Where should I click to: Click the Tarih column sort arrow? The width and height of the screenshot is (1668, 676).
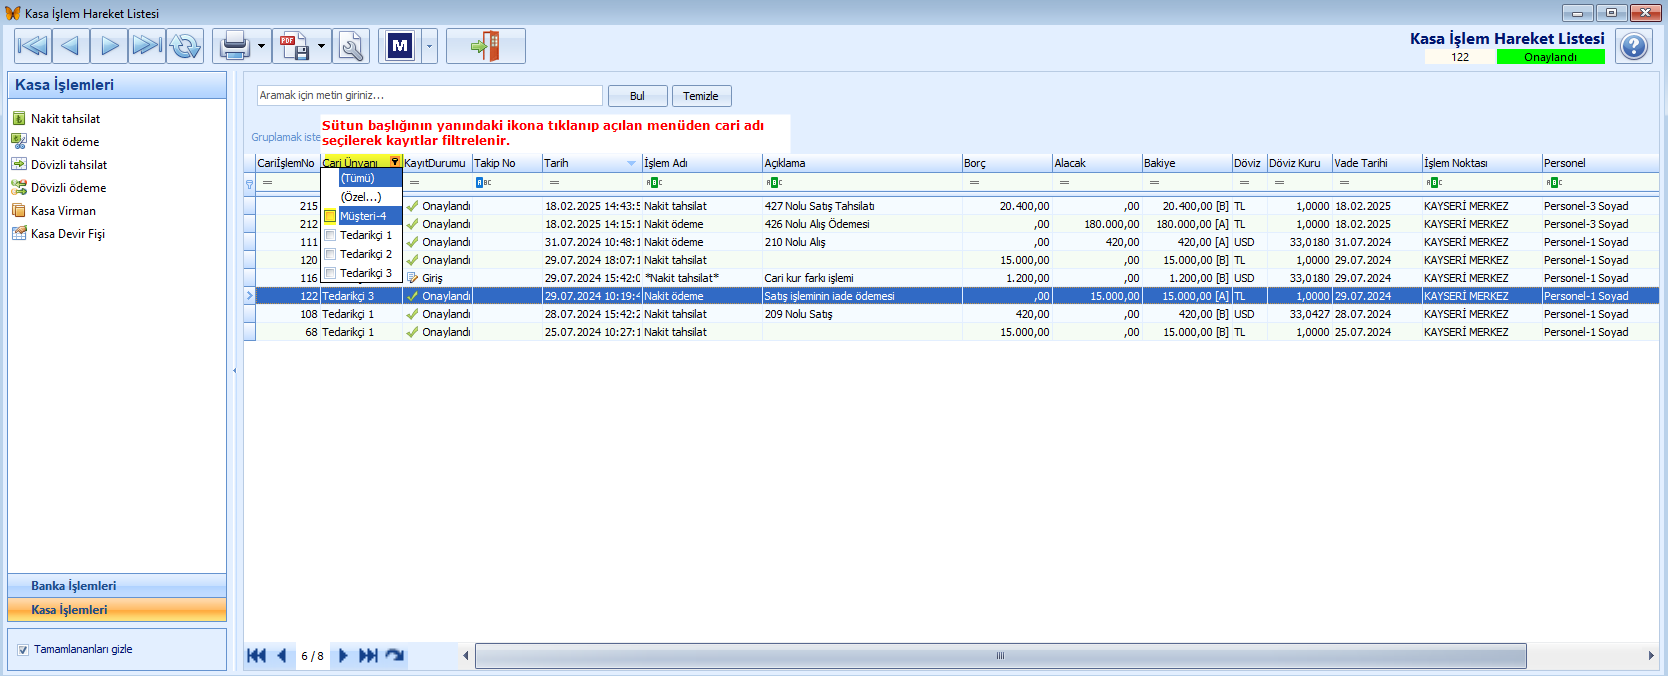(631, 163)
